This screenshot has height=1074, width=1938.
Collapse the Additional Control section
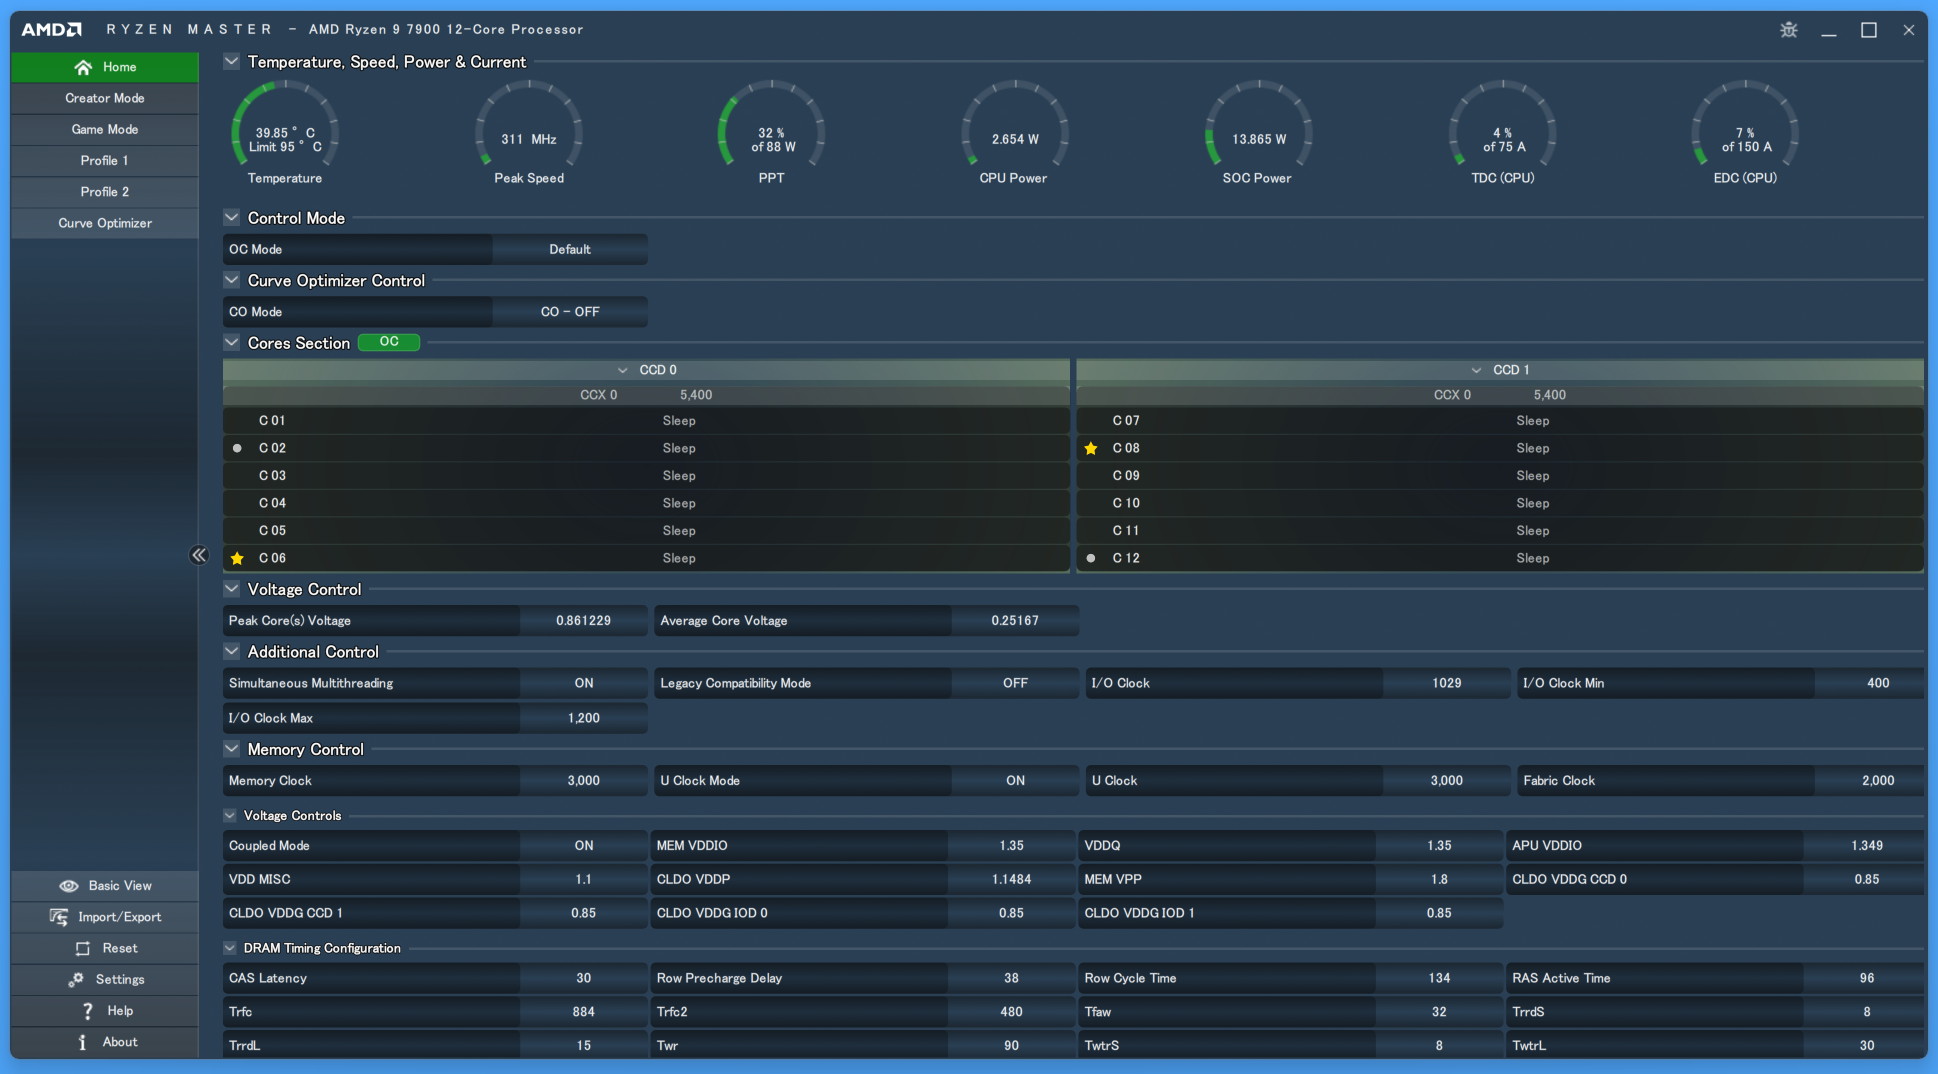tap(232, 651)
